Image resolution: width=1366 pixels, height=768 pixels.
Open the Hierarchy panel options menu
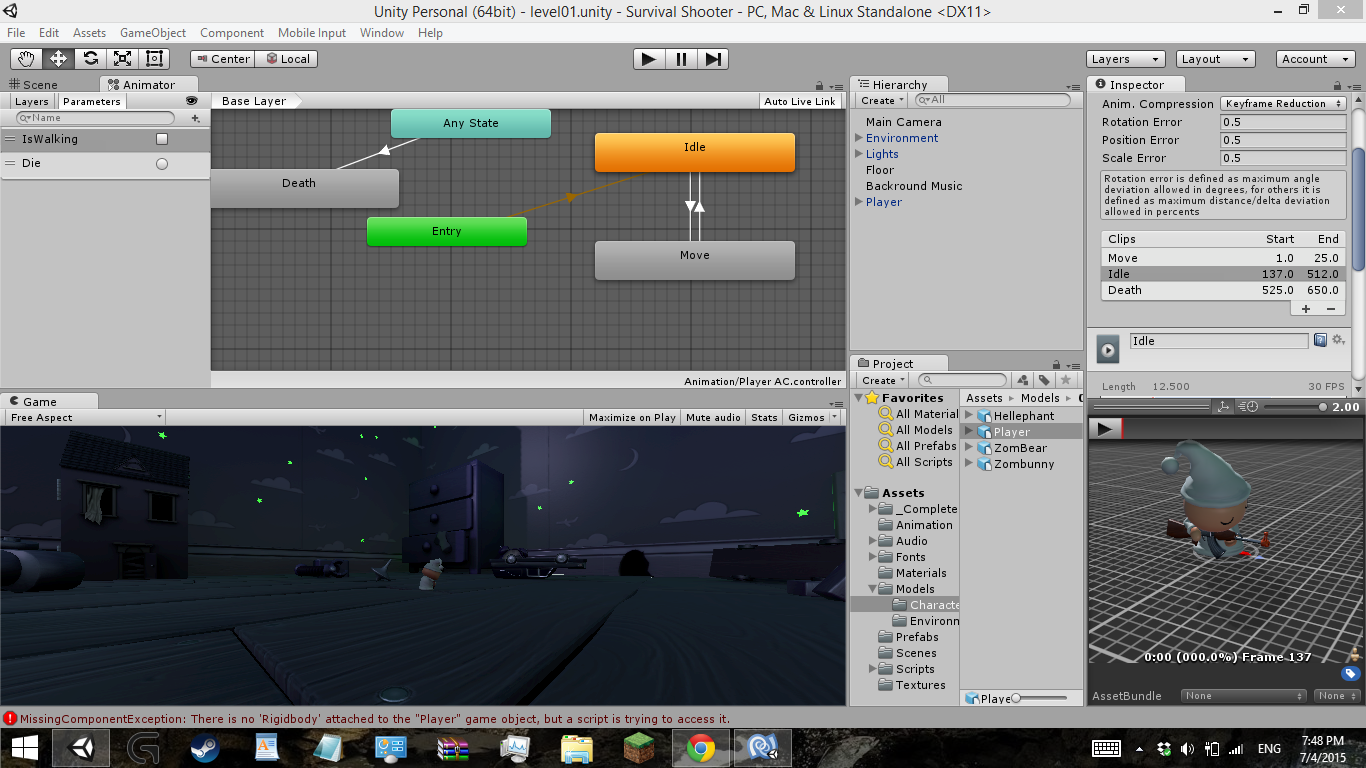click(x=1072, y=86)
